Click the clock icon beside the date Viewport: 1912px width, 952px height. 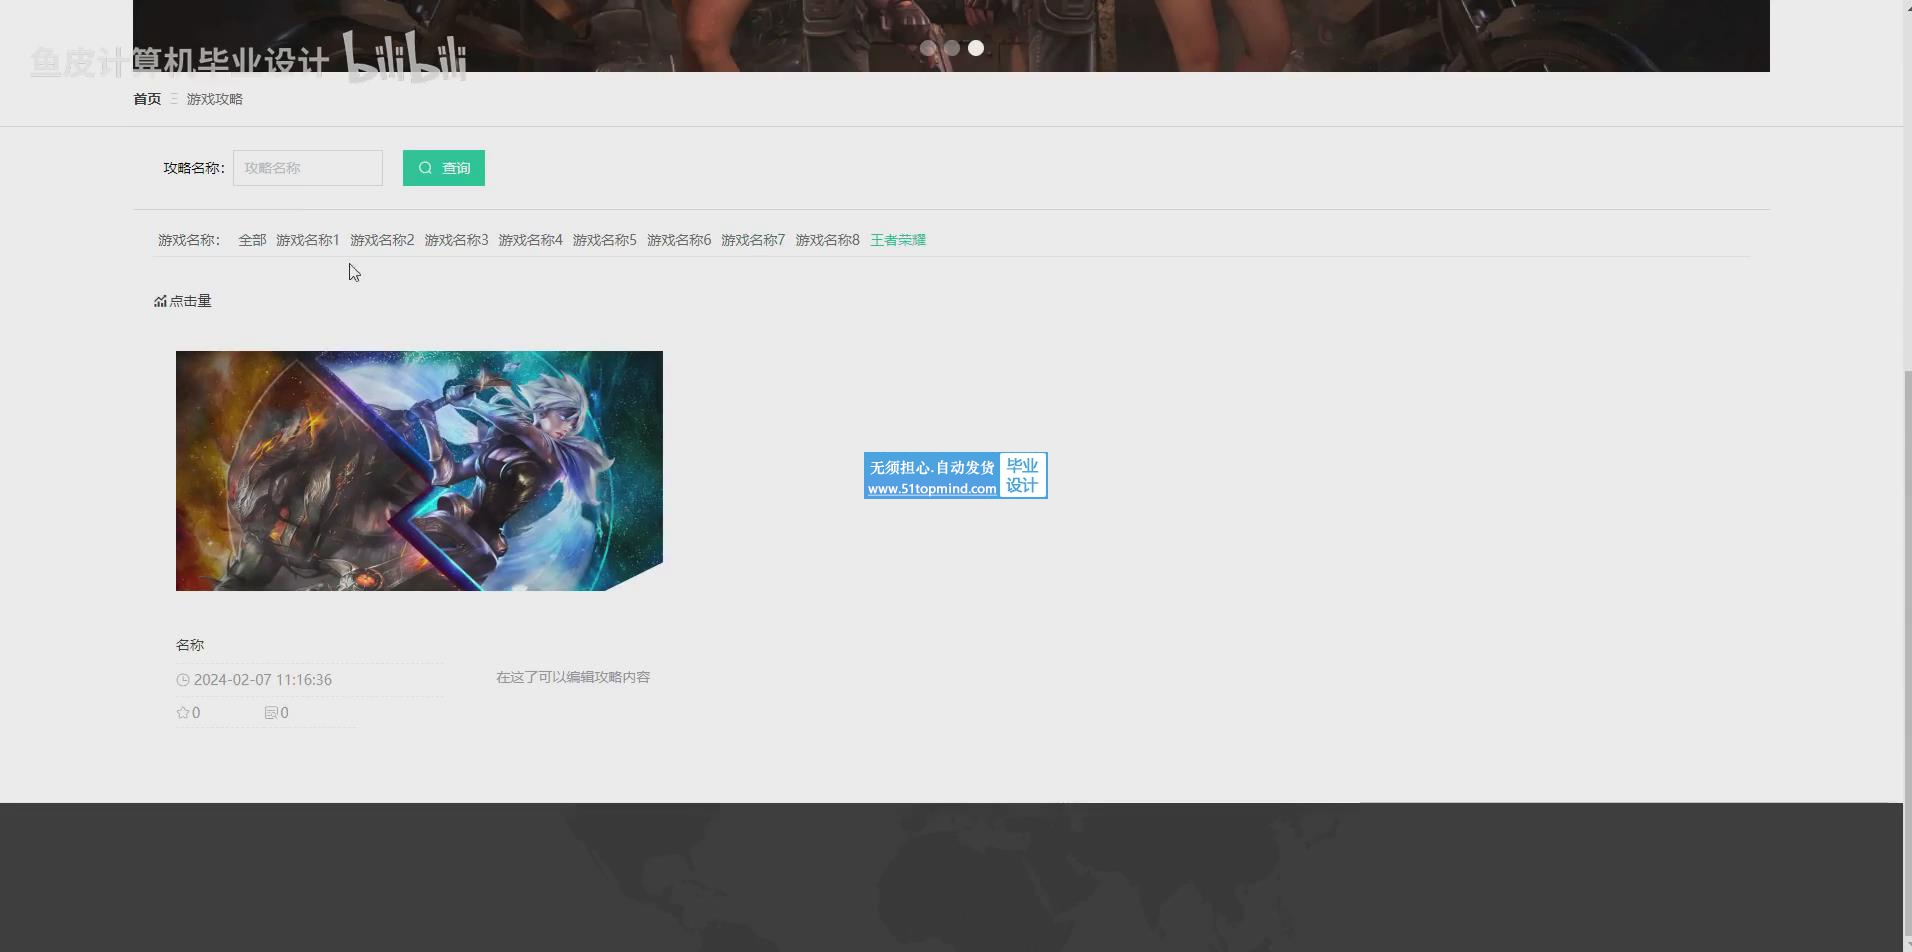[183, 680]
